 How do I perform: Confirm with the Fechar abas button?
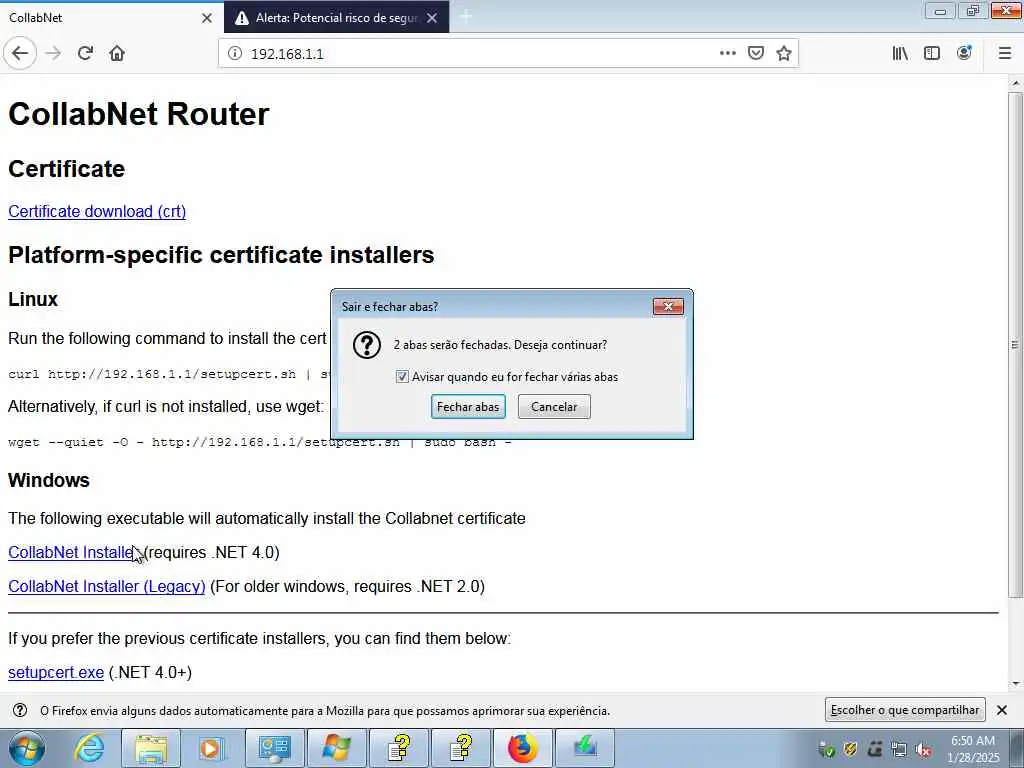click(x=468, y=407)
